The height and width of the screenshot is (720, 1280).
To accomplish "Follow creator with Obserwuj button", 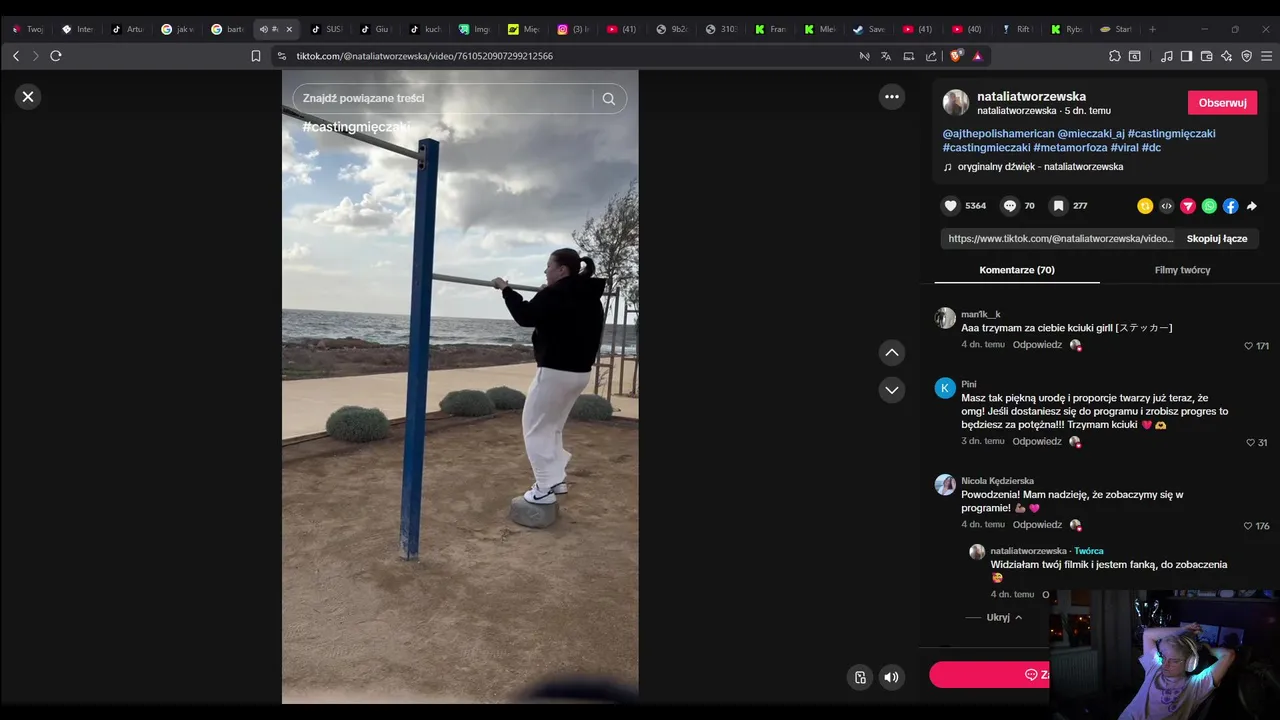I will coord(1222,103).
